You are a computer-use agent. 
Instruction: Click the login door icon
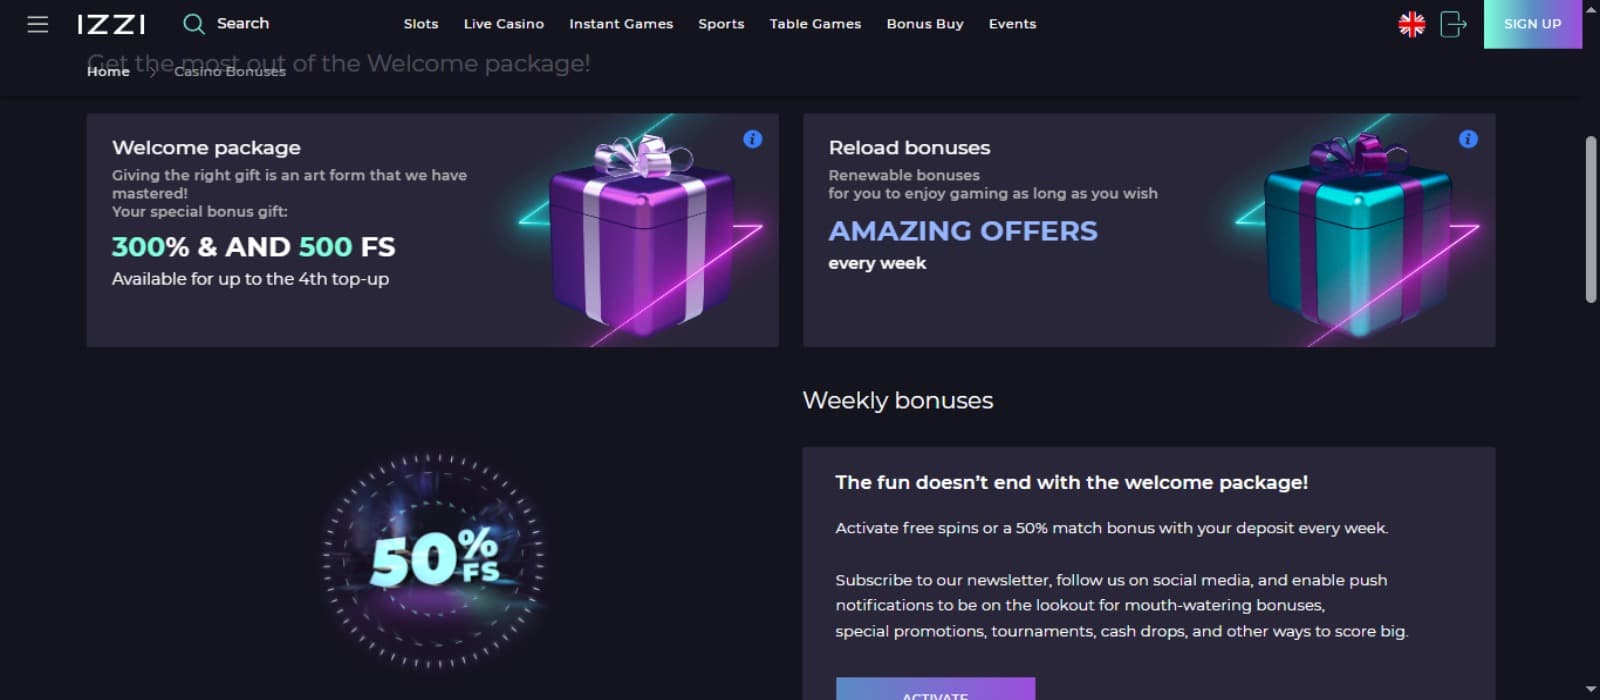coord(1453,24)
